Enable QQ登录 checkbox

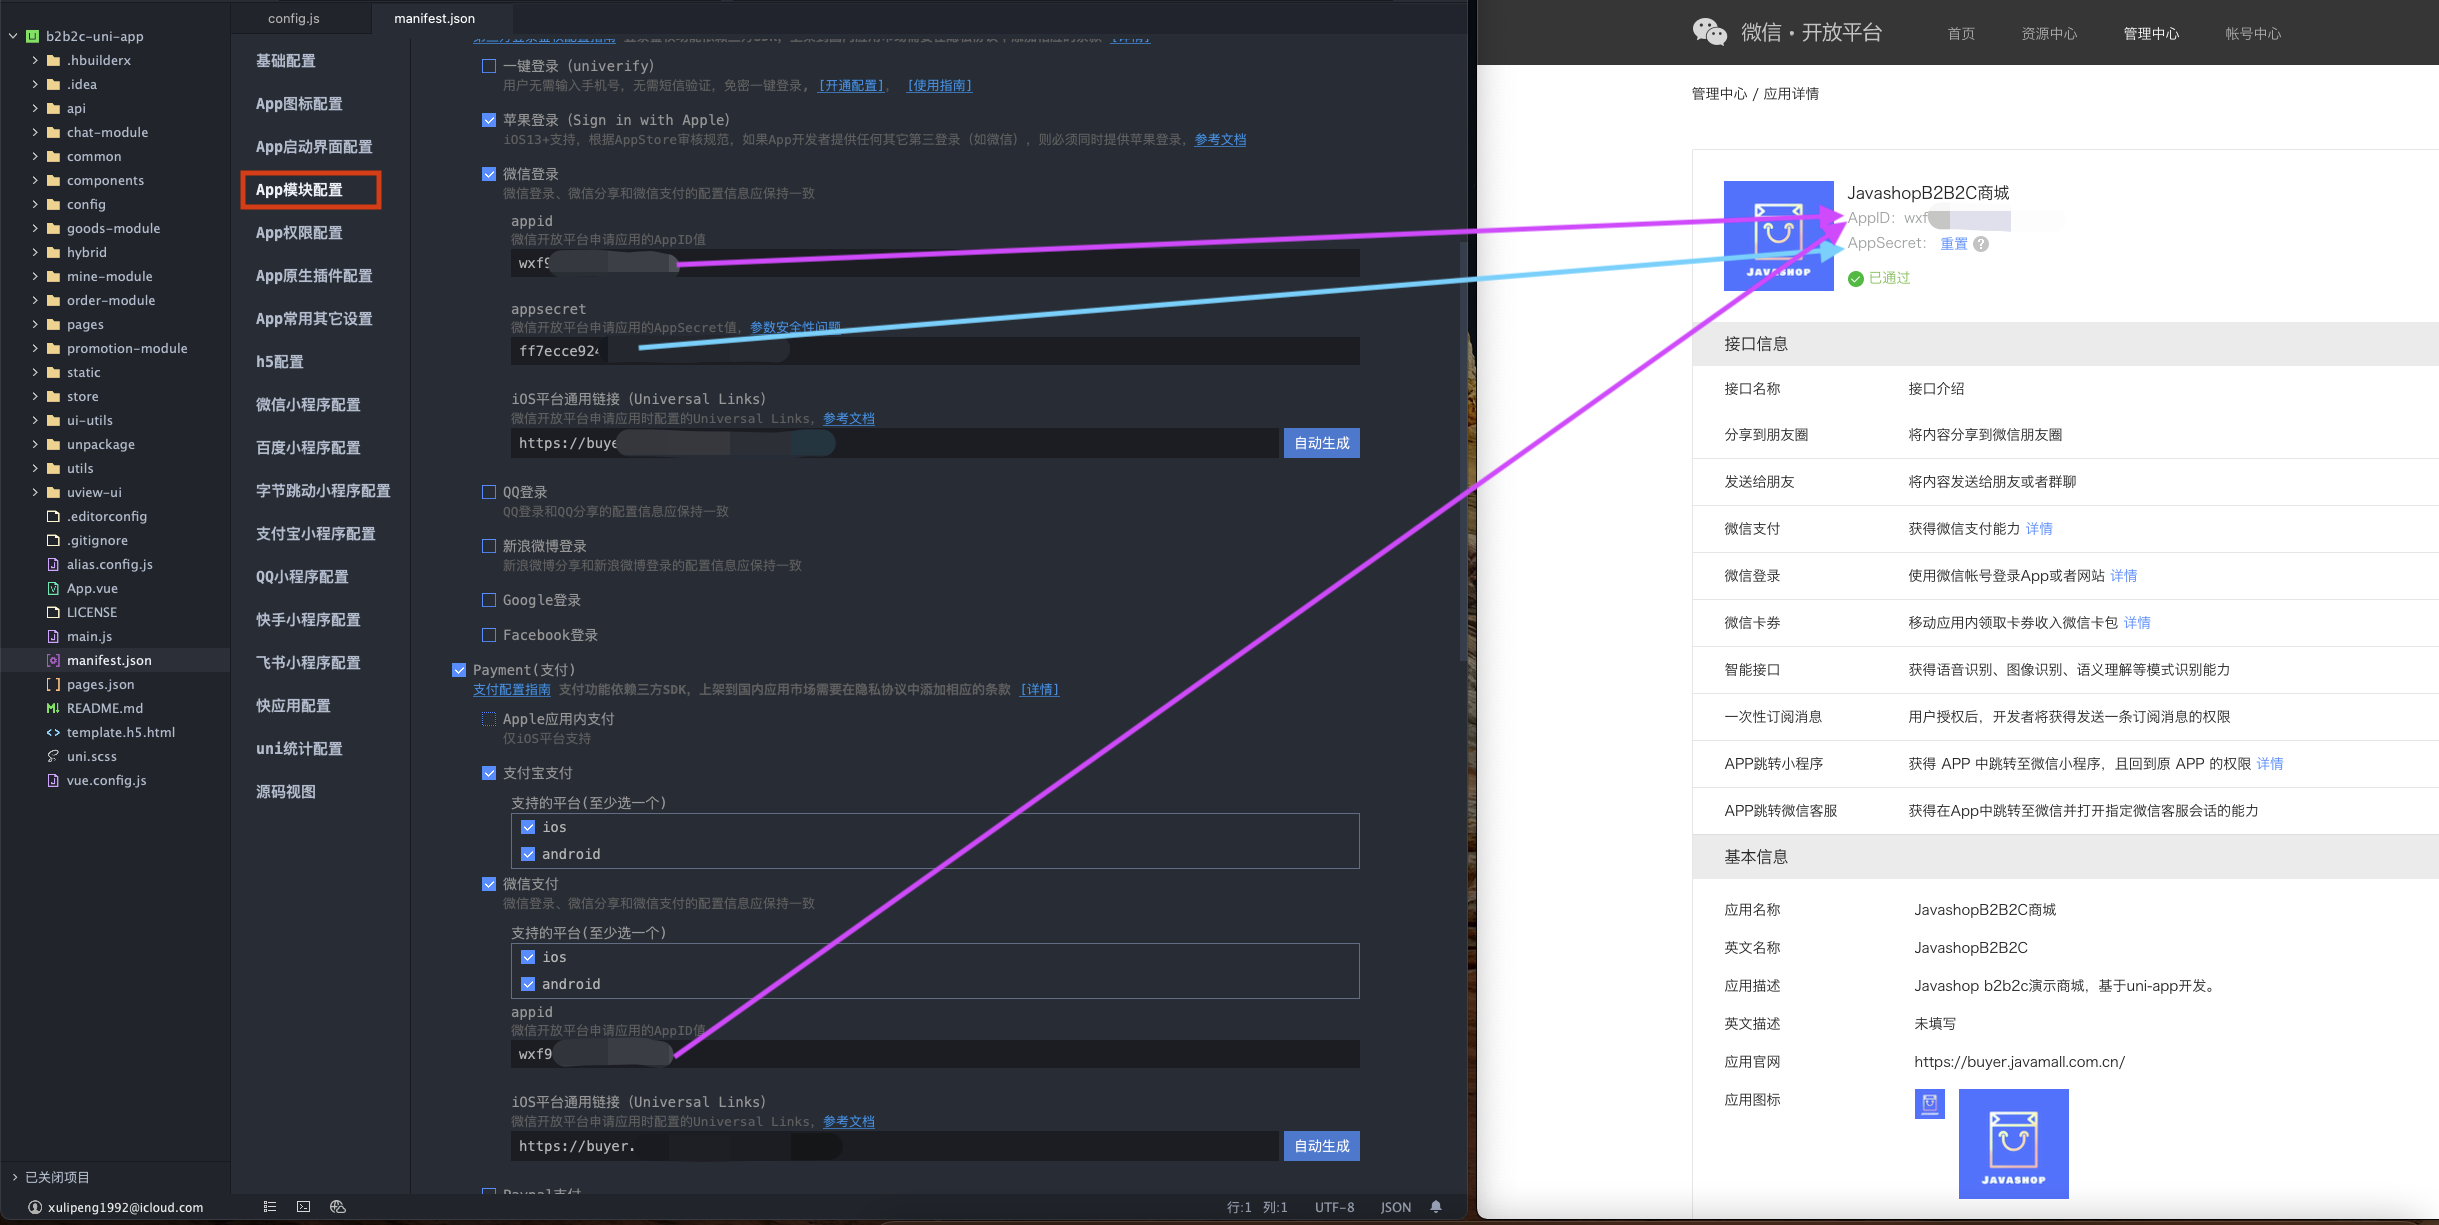coord(489,492)
